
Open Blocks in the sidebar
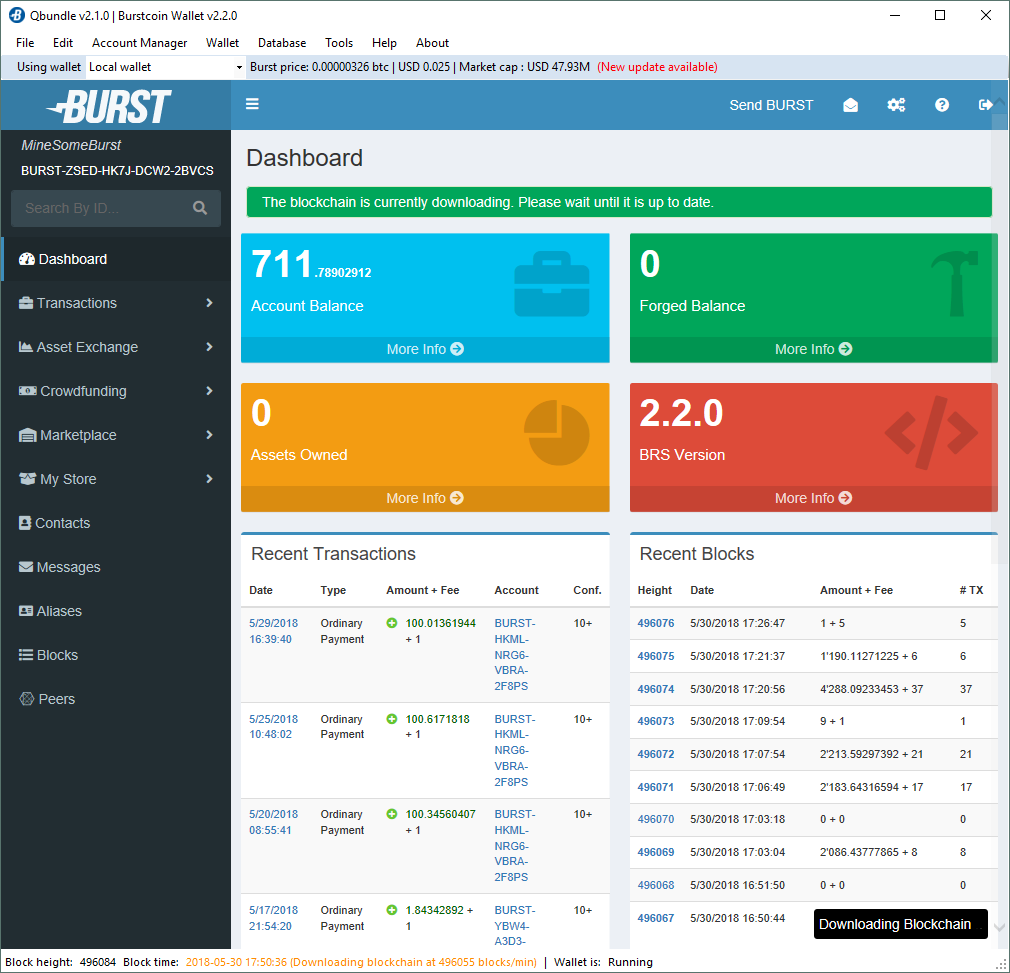click(x=116, y=655)
